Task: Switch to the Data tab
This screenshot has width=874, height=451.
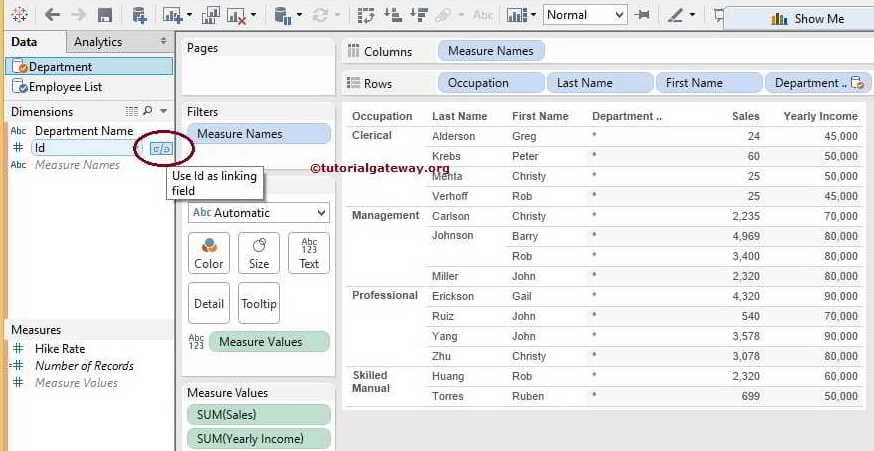Action: (x=25, y=42)
